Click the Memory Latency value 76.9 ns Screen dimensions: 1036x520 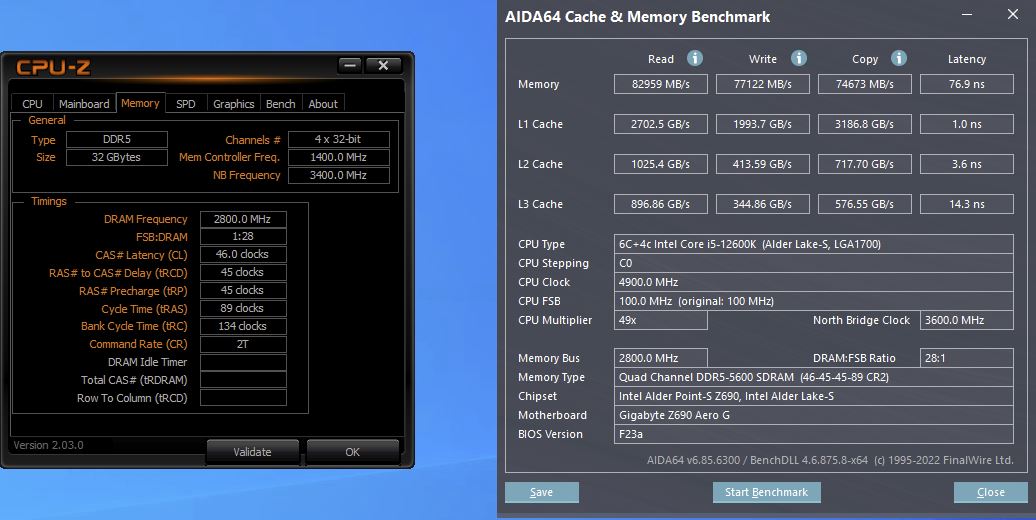click(x=967, y=84)
